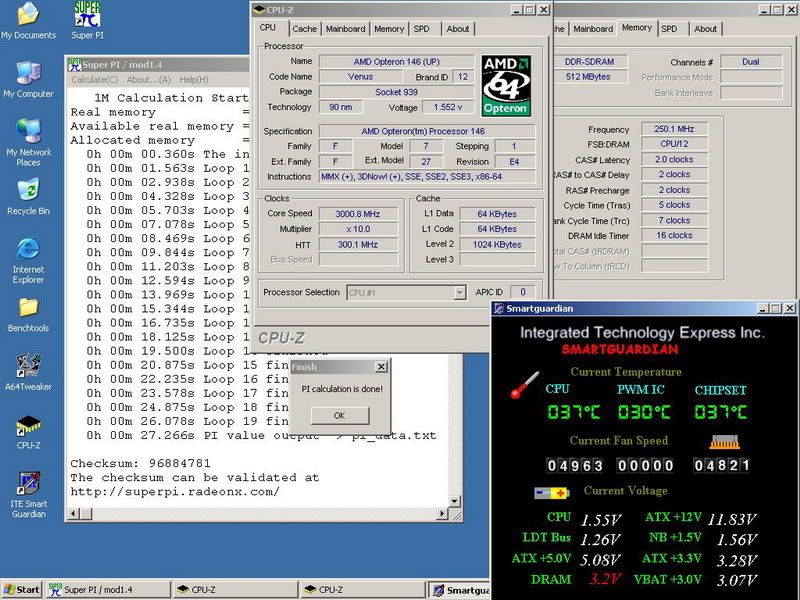Open the My Documents desktop icon

[28, 15]
